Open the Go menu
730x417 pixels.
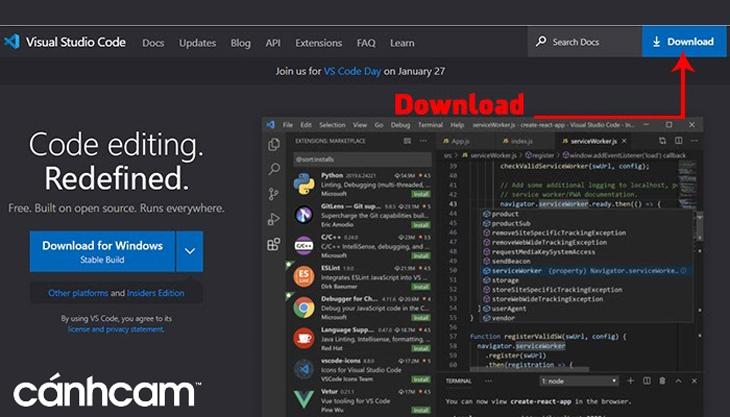(379, 125)
